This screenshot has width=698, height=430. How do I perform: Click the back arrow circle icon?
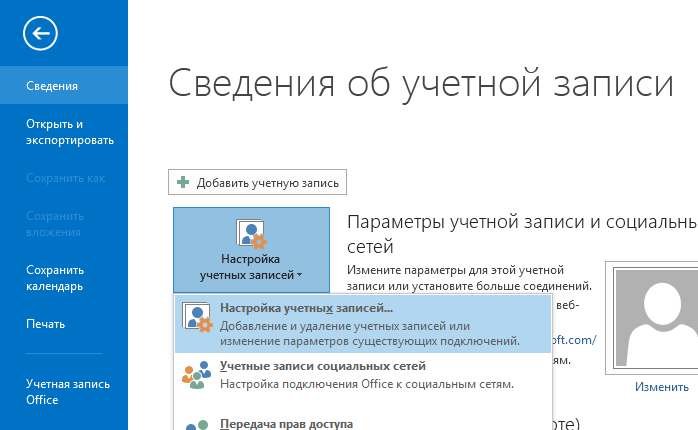point(41,33)
